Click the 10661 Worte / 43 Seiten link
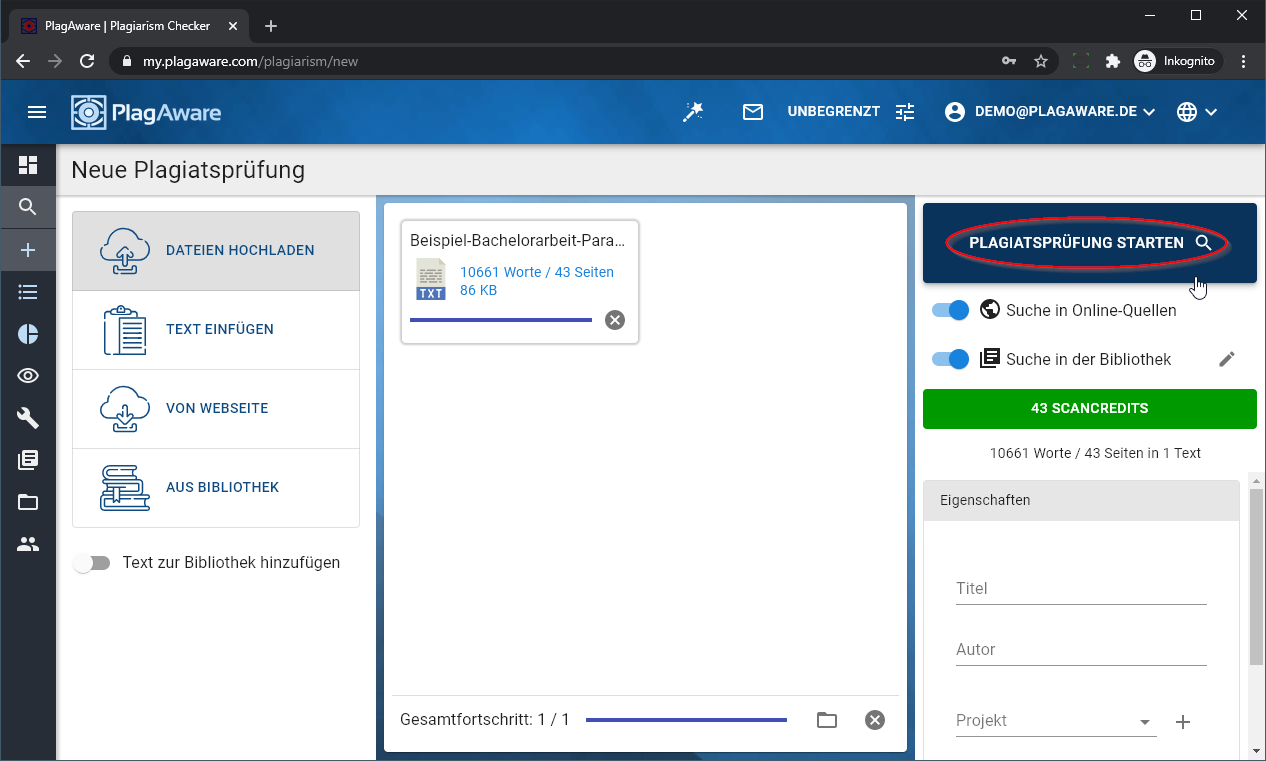Viewport: 1266px width, 761px height. pos(537,272)
